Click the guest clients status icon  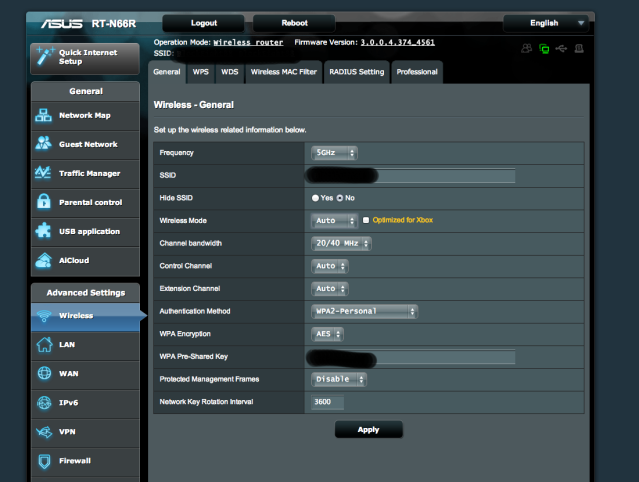[527, 48]
